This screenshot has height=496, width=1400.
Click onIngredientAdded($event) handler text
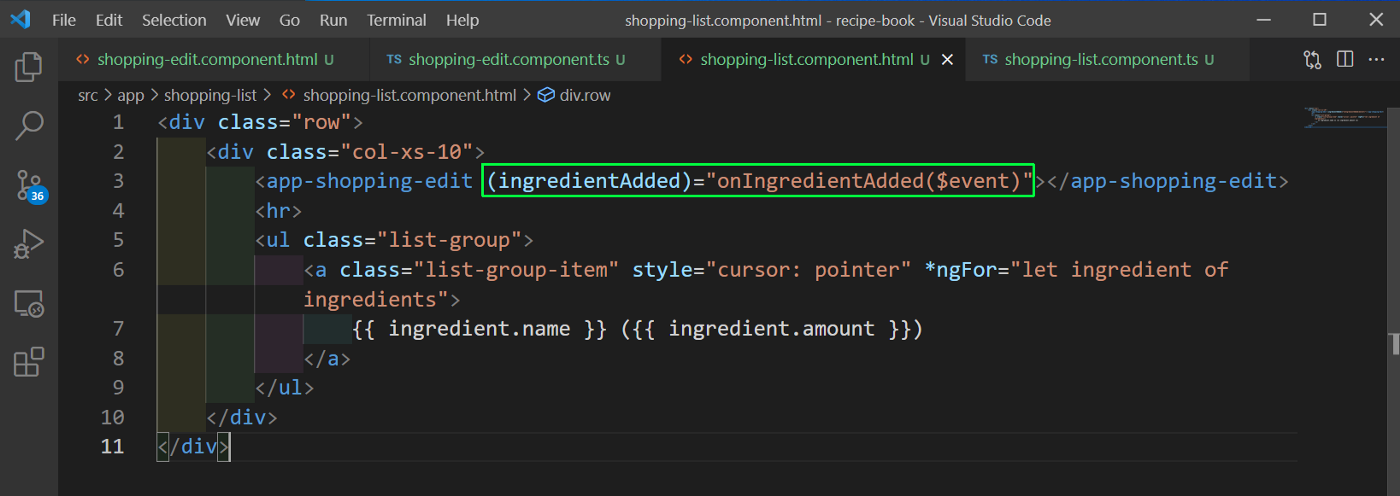pyautogui.click(x=870, y=181)
